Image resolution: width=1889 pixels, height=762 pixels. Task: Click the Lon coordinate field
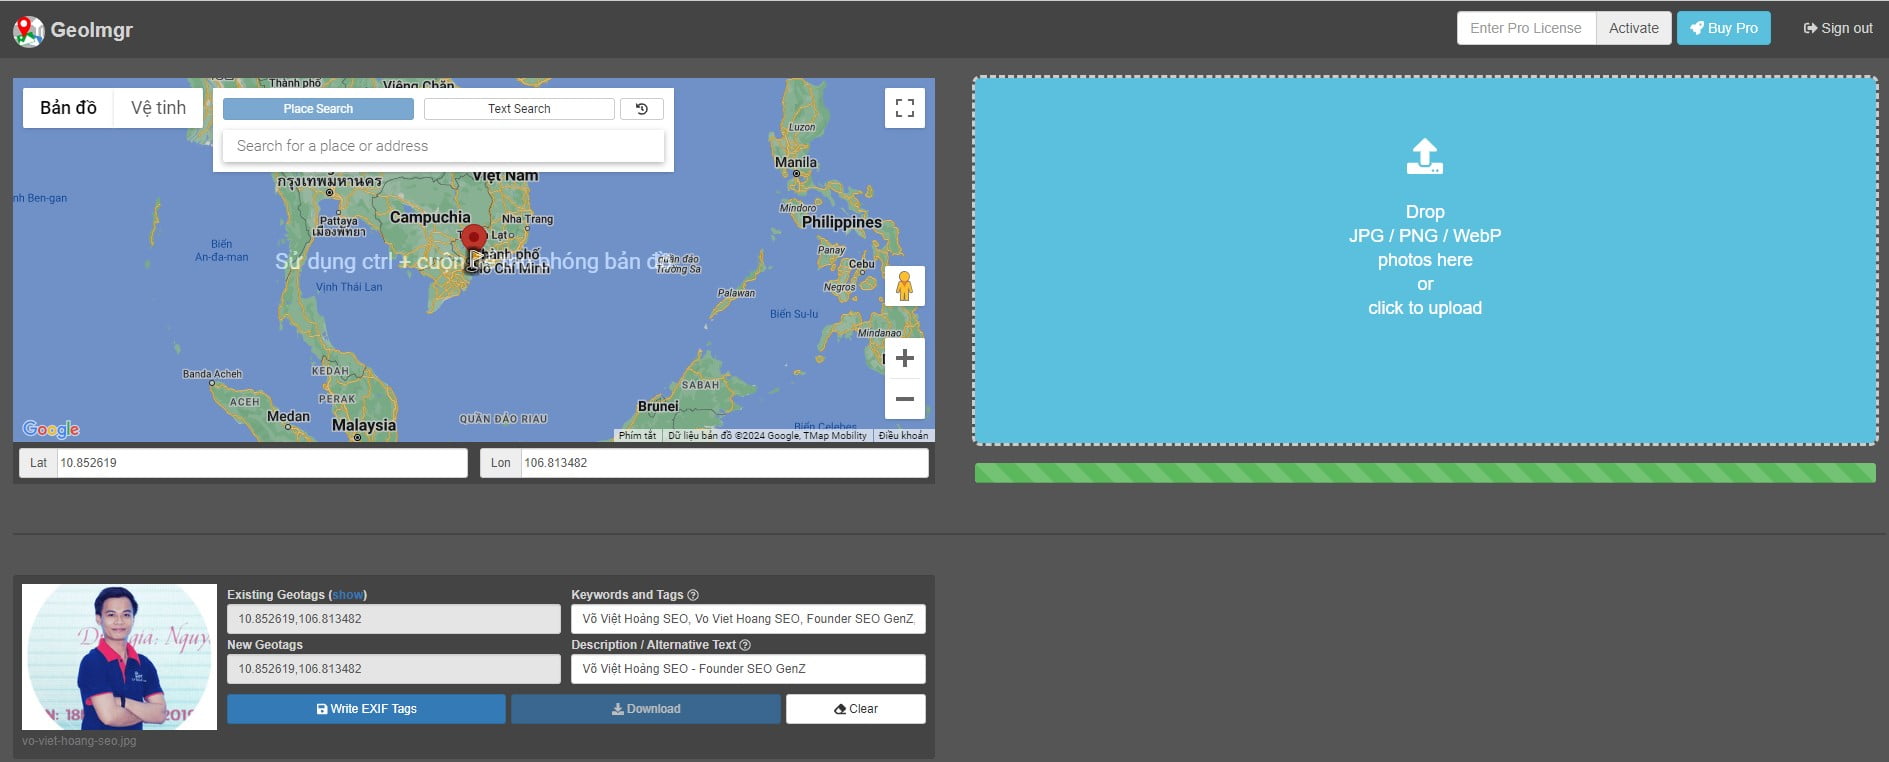pos(725,463)
